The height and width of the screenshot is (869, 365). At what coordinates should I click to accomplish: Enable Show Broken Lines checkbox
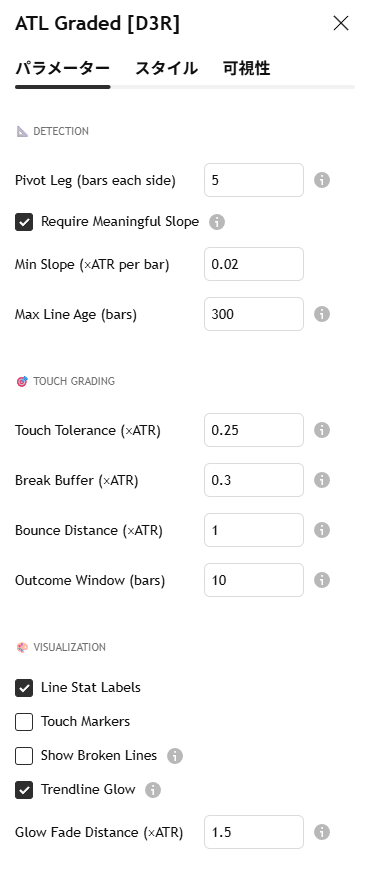[24, 756]
